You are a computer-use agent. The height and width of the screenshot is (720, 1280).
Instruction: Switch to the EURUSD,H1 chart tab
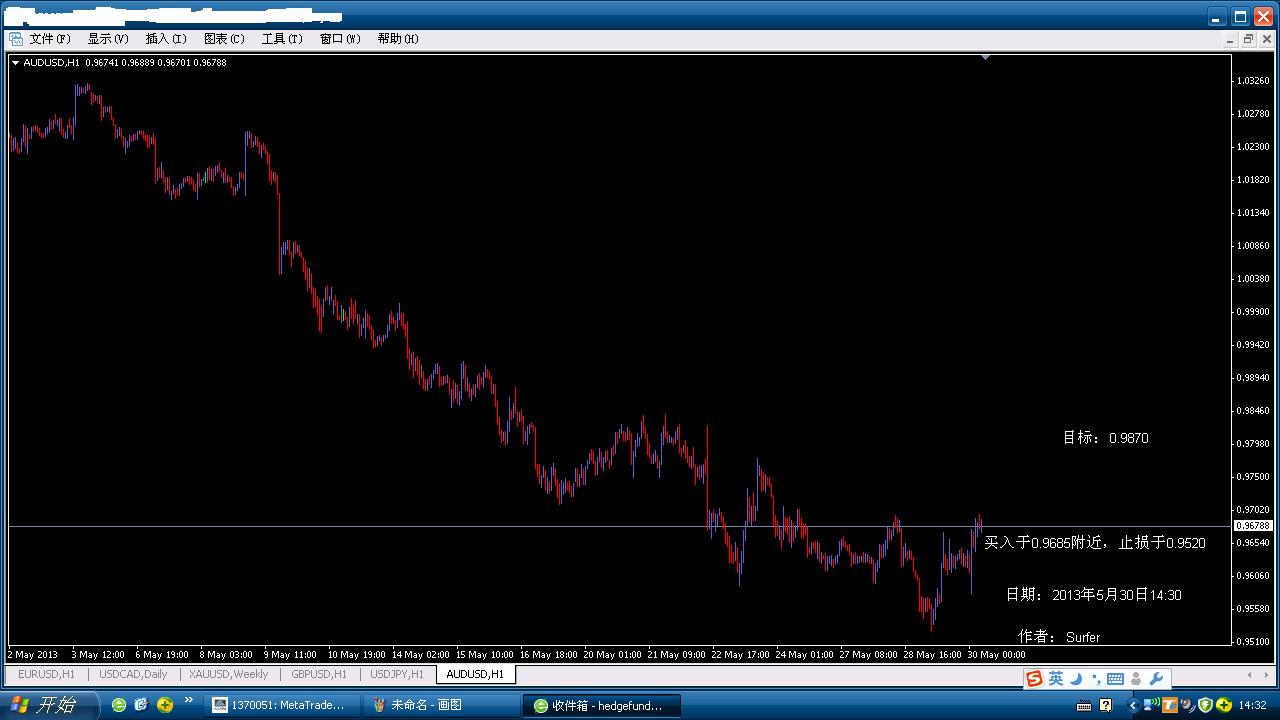pos(46,674)
